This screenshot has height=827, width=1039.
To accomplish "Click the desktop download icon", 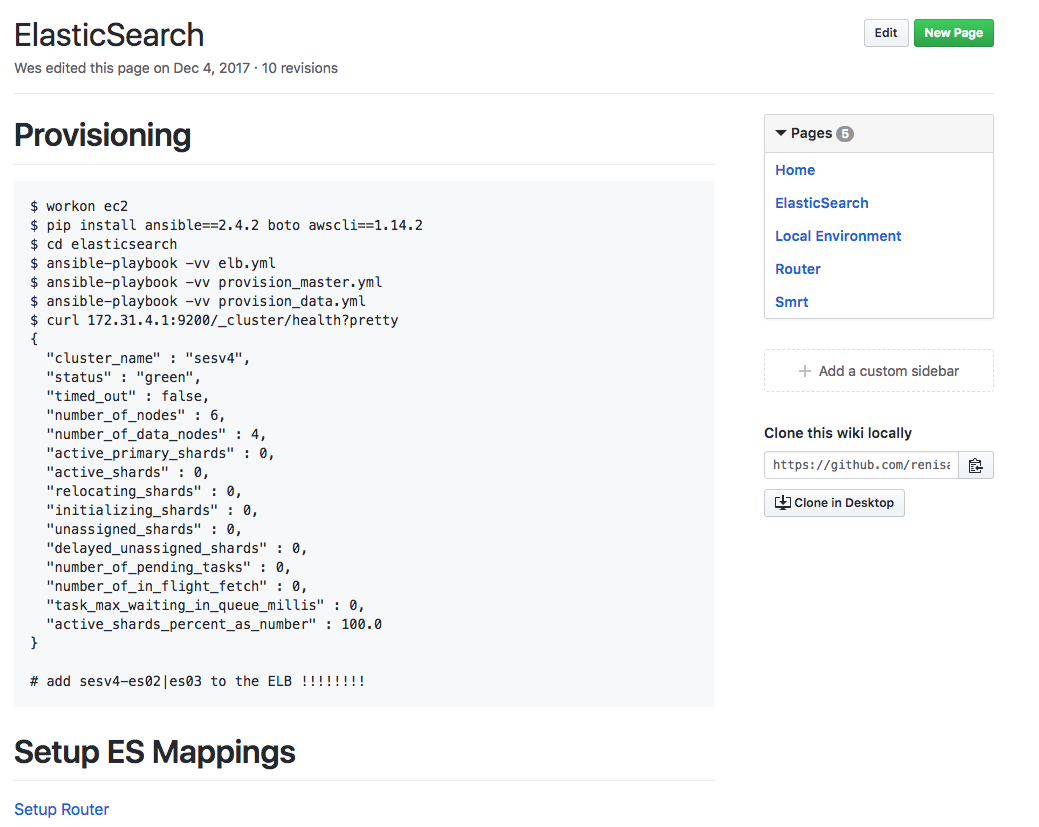I will [x=782, y=503].
